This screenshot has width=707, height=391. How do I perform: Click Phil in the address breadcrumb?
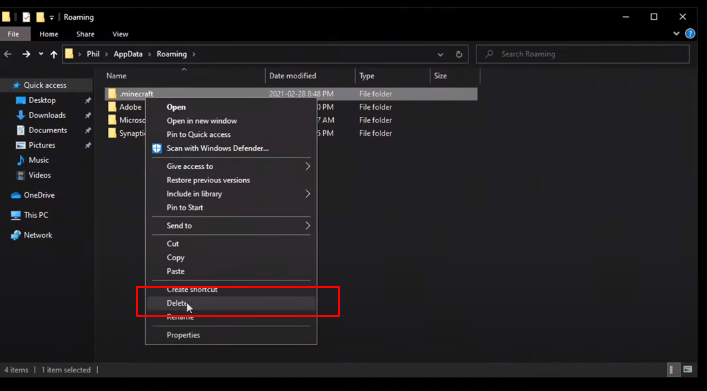93,54
